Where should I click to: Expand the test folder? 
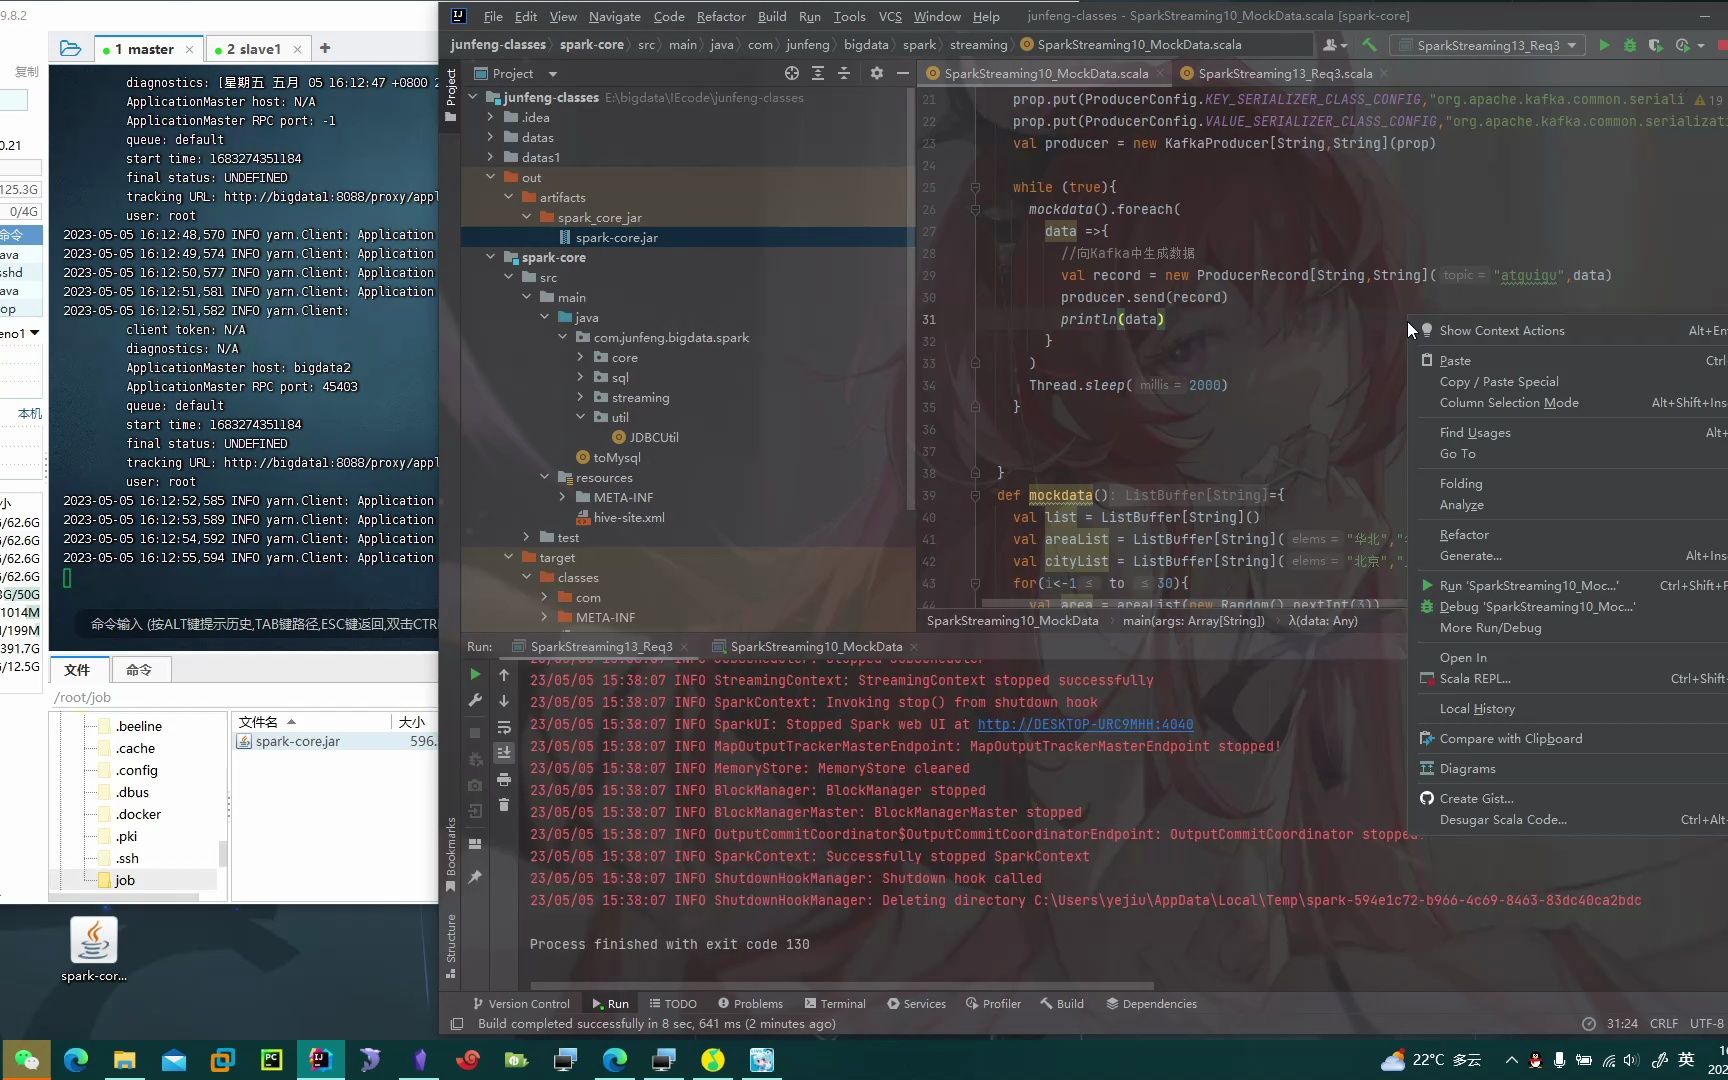point(526,537)
